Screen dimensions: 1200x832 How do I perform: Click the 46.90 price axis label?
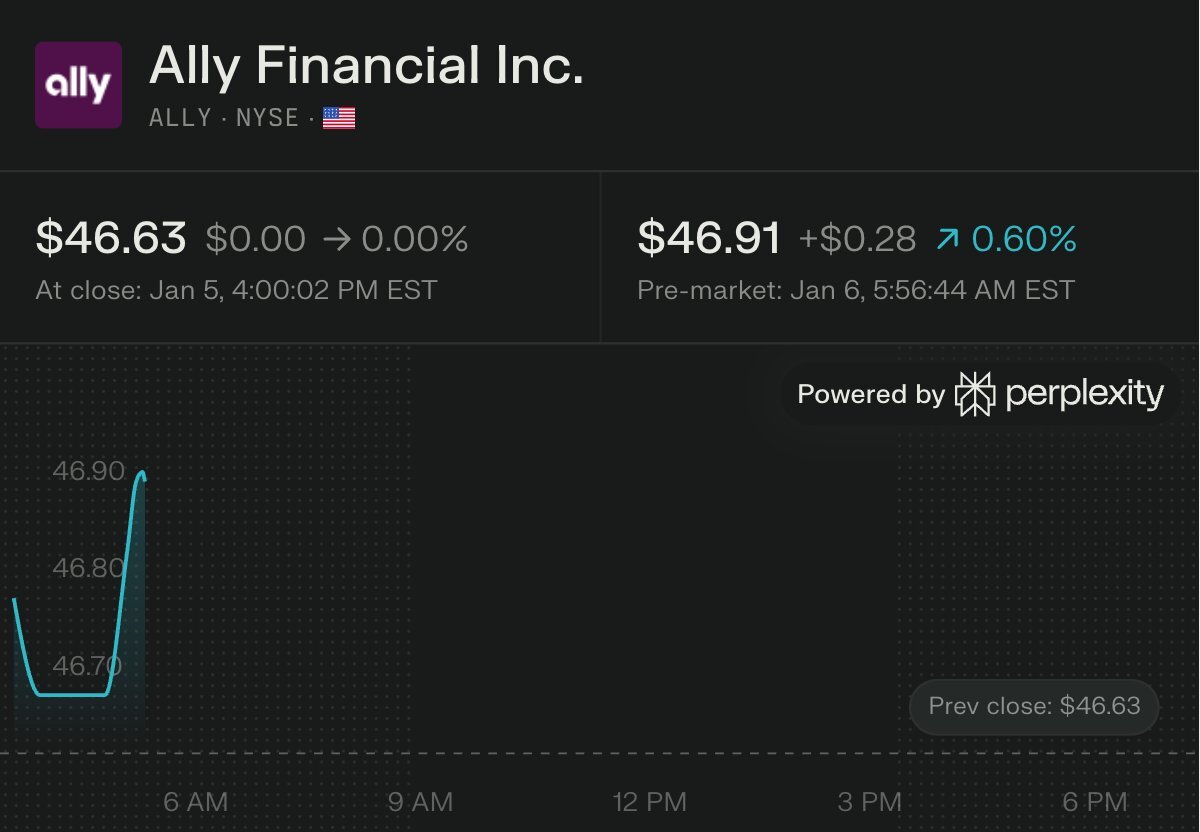tap(88, 472)
